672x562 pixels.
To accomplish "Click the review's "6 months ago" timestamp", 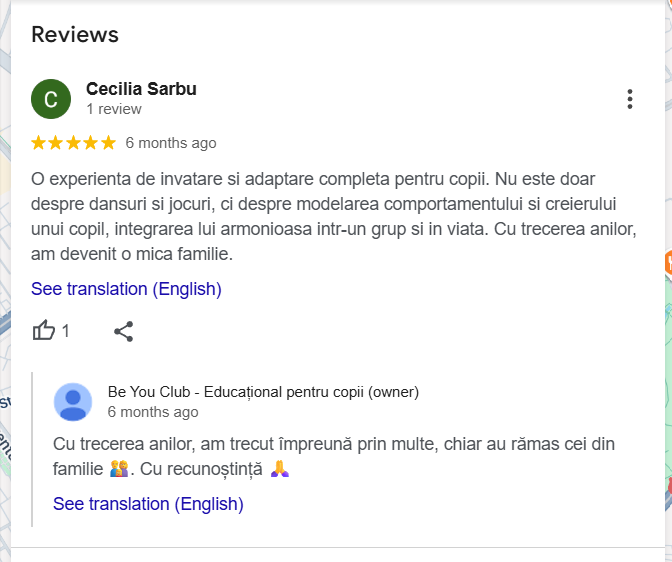I will click(x=171, y=143).
